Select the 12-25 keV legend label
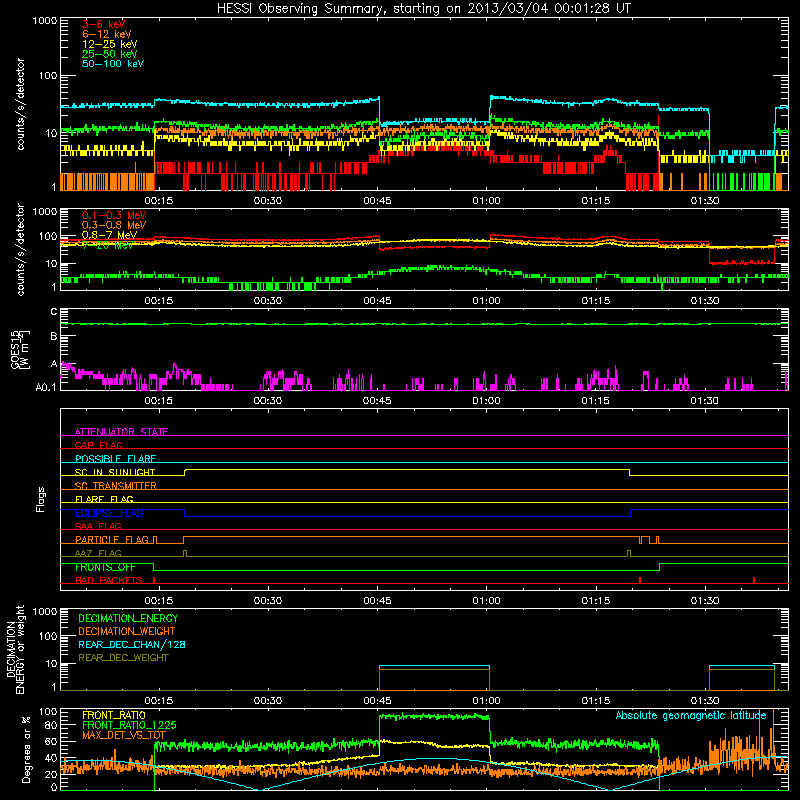 coord(110,44)
